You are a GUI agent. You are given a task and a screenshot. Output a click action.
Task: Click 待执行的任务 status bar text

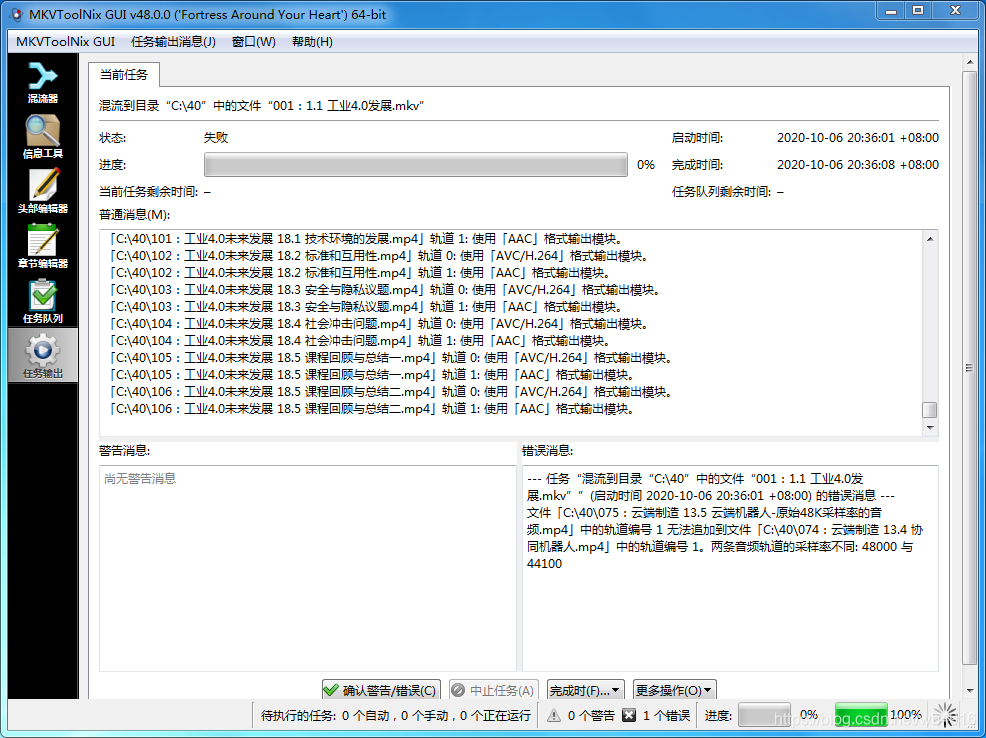pyautogui.click(x=396, y=715)
